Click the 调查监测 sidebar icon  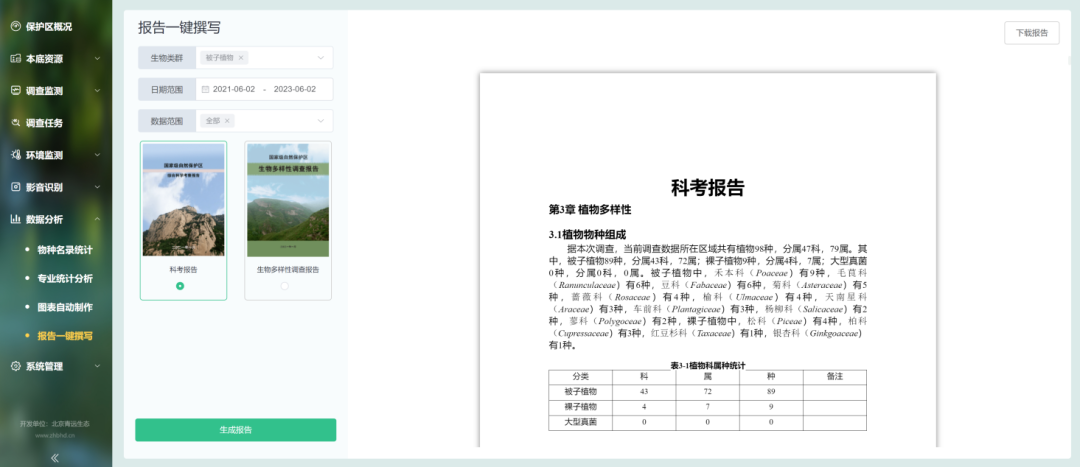16,90
